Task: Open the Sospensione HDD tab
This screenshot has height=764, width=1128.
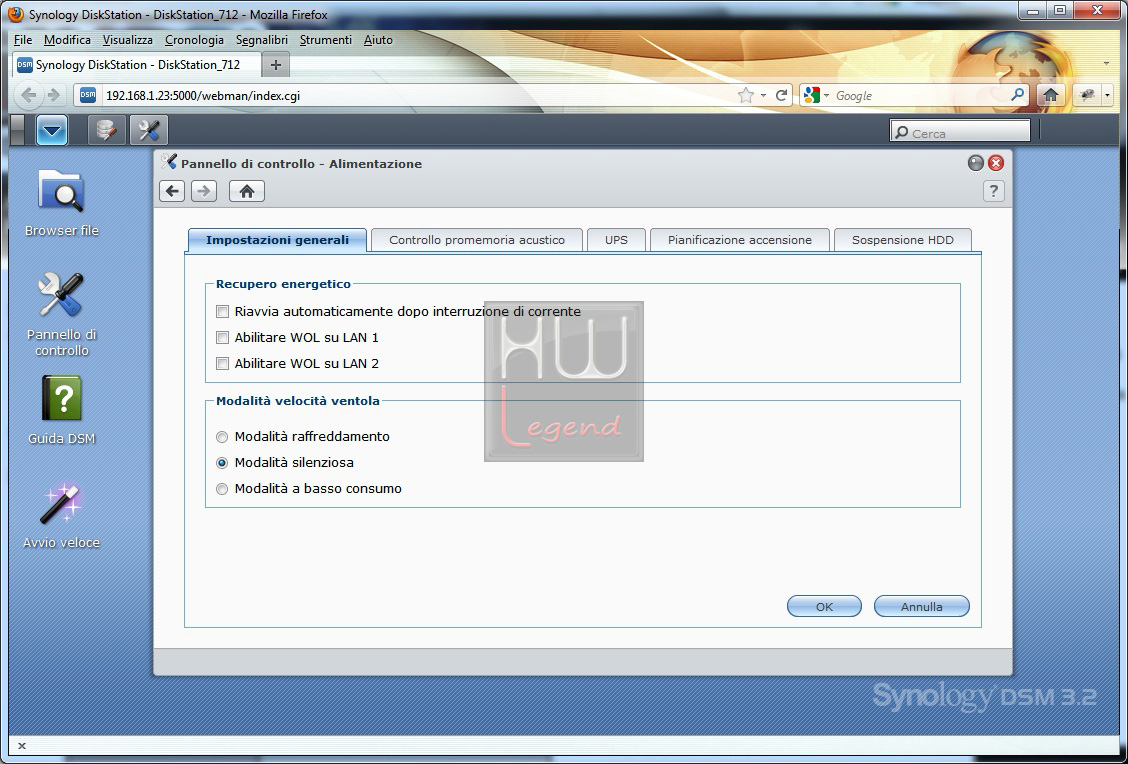Action: (903, 240)
